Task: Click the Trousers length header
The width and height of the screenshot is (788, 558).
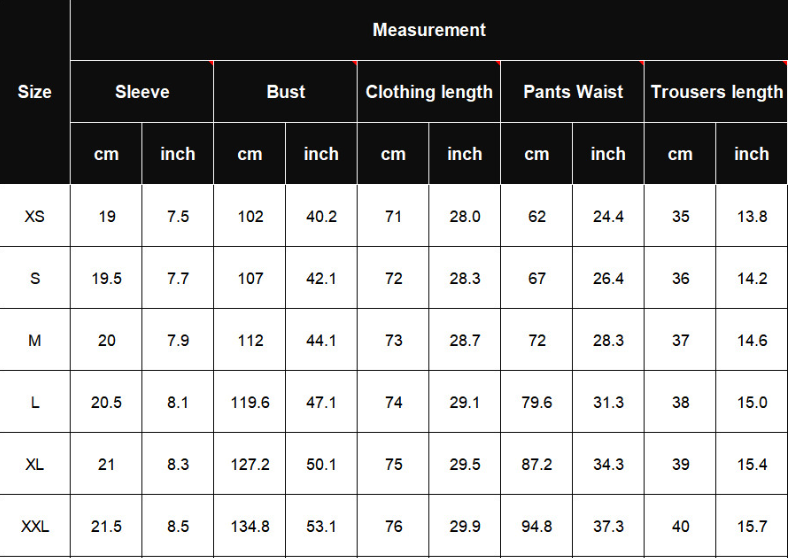Action: coord(716,91)
